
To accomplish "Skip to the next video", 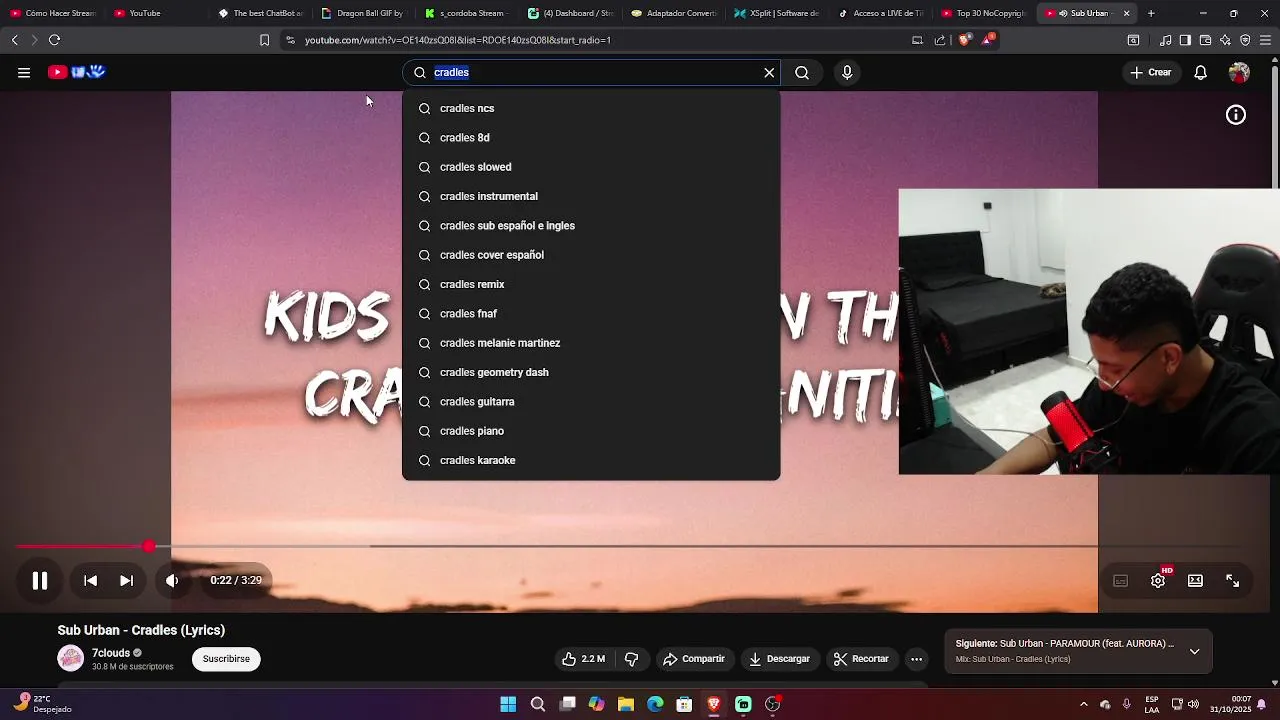I will [x=126, y=580].
